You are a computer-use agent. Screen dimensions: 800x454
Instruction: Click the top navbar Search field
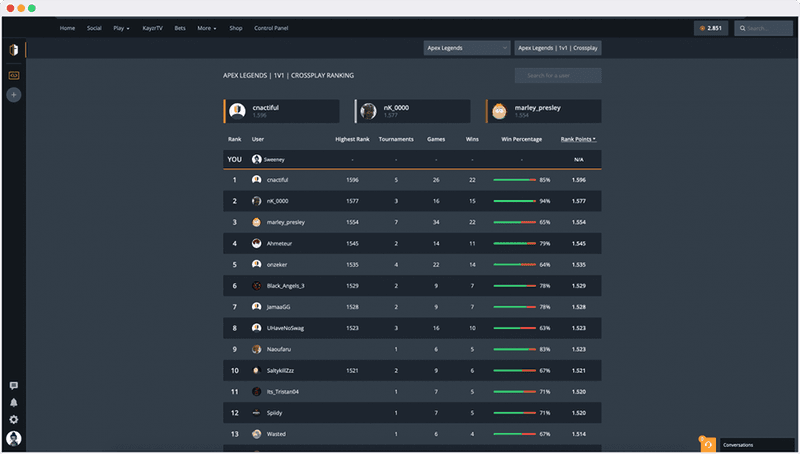[763, 28]
